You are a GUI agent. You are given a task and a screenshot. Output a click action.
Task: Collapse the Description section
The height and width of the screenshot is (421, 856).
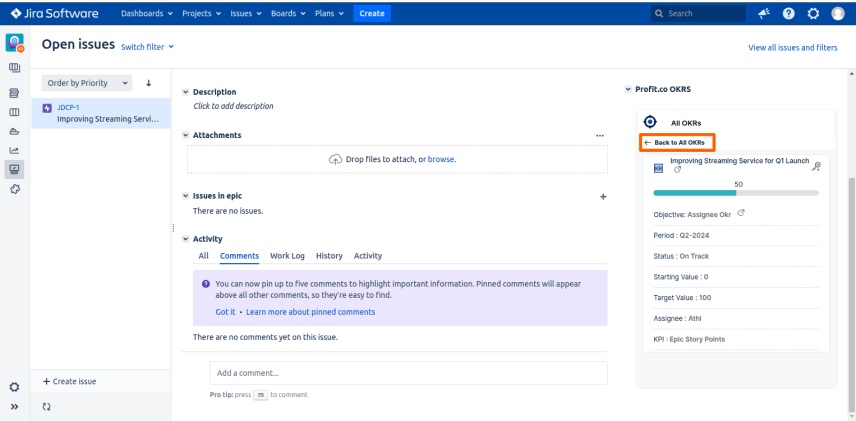(x=186, y=92)
